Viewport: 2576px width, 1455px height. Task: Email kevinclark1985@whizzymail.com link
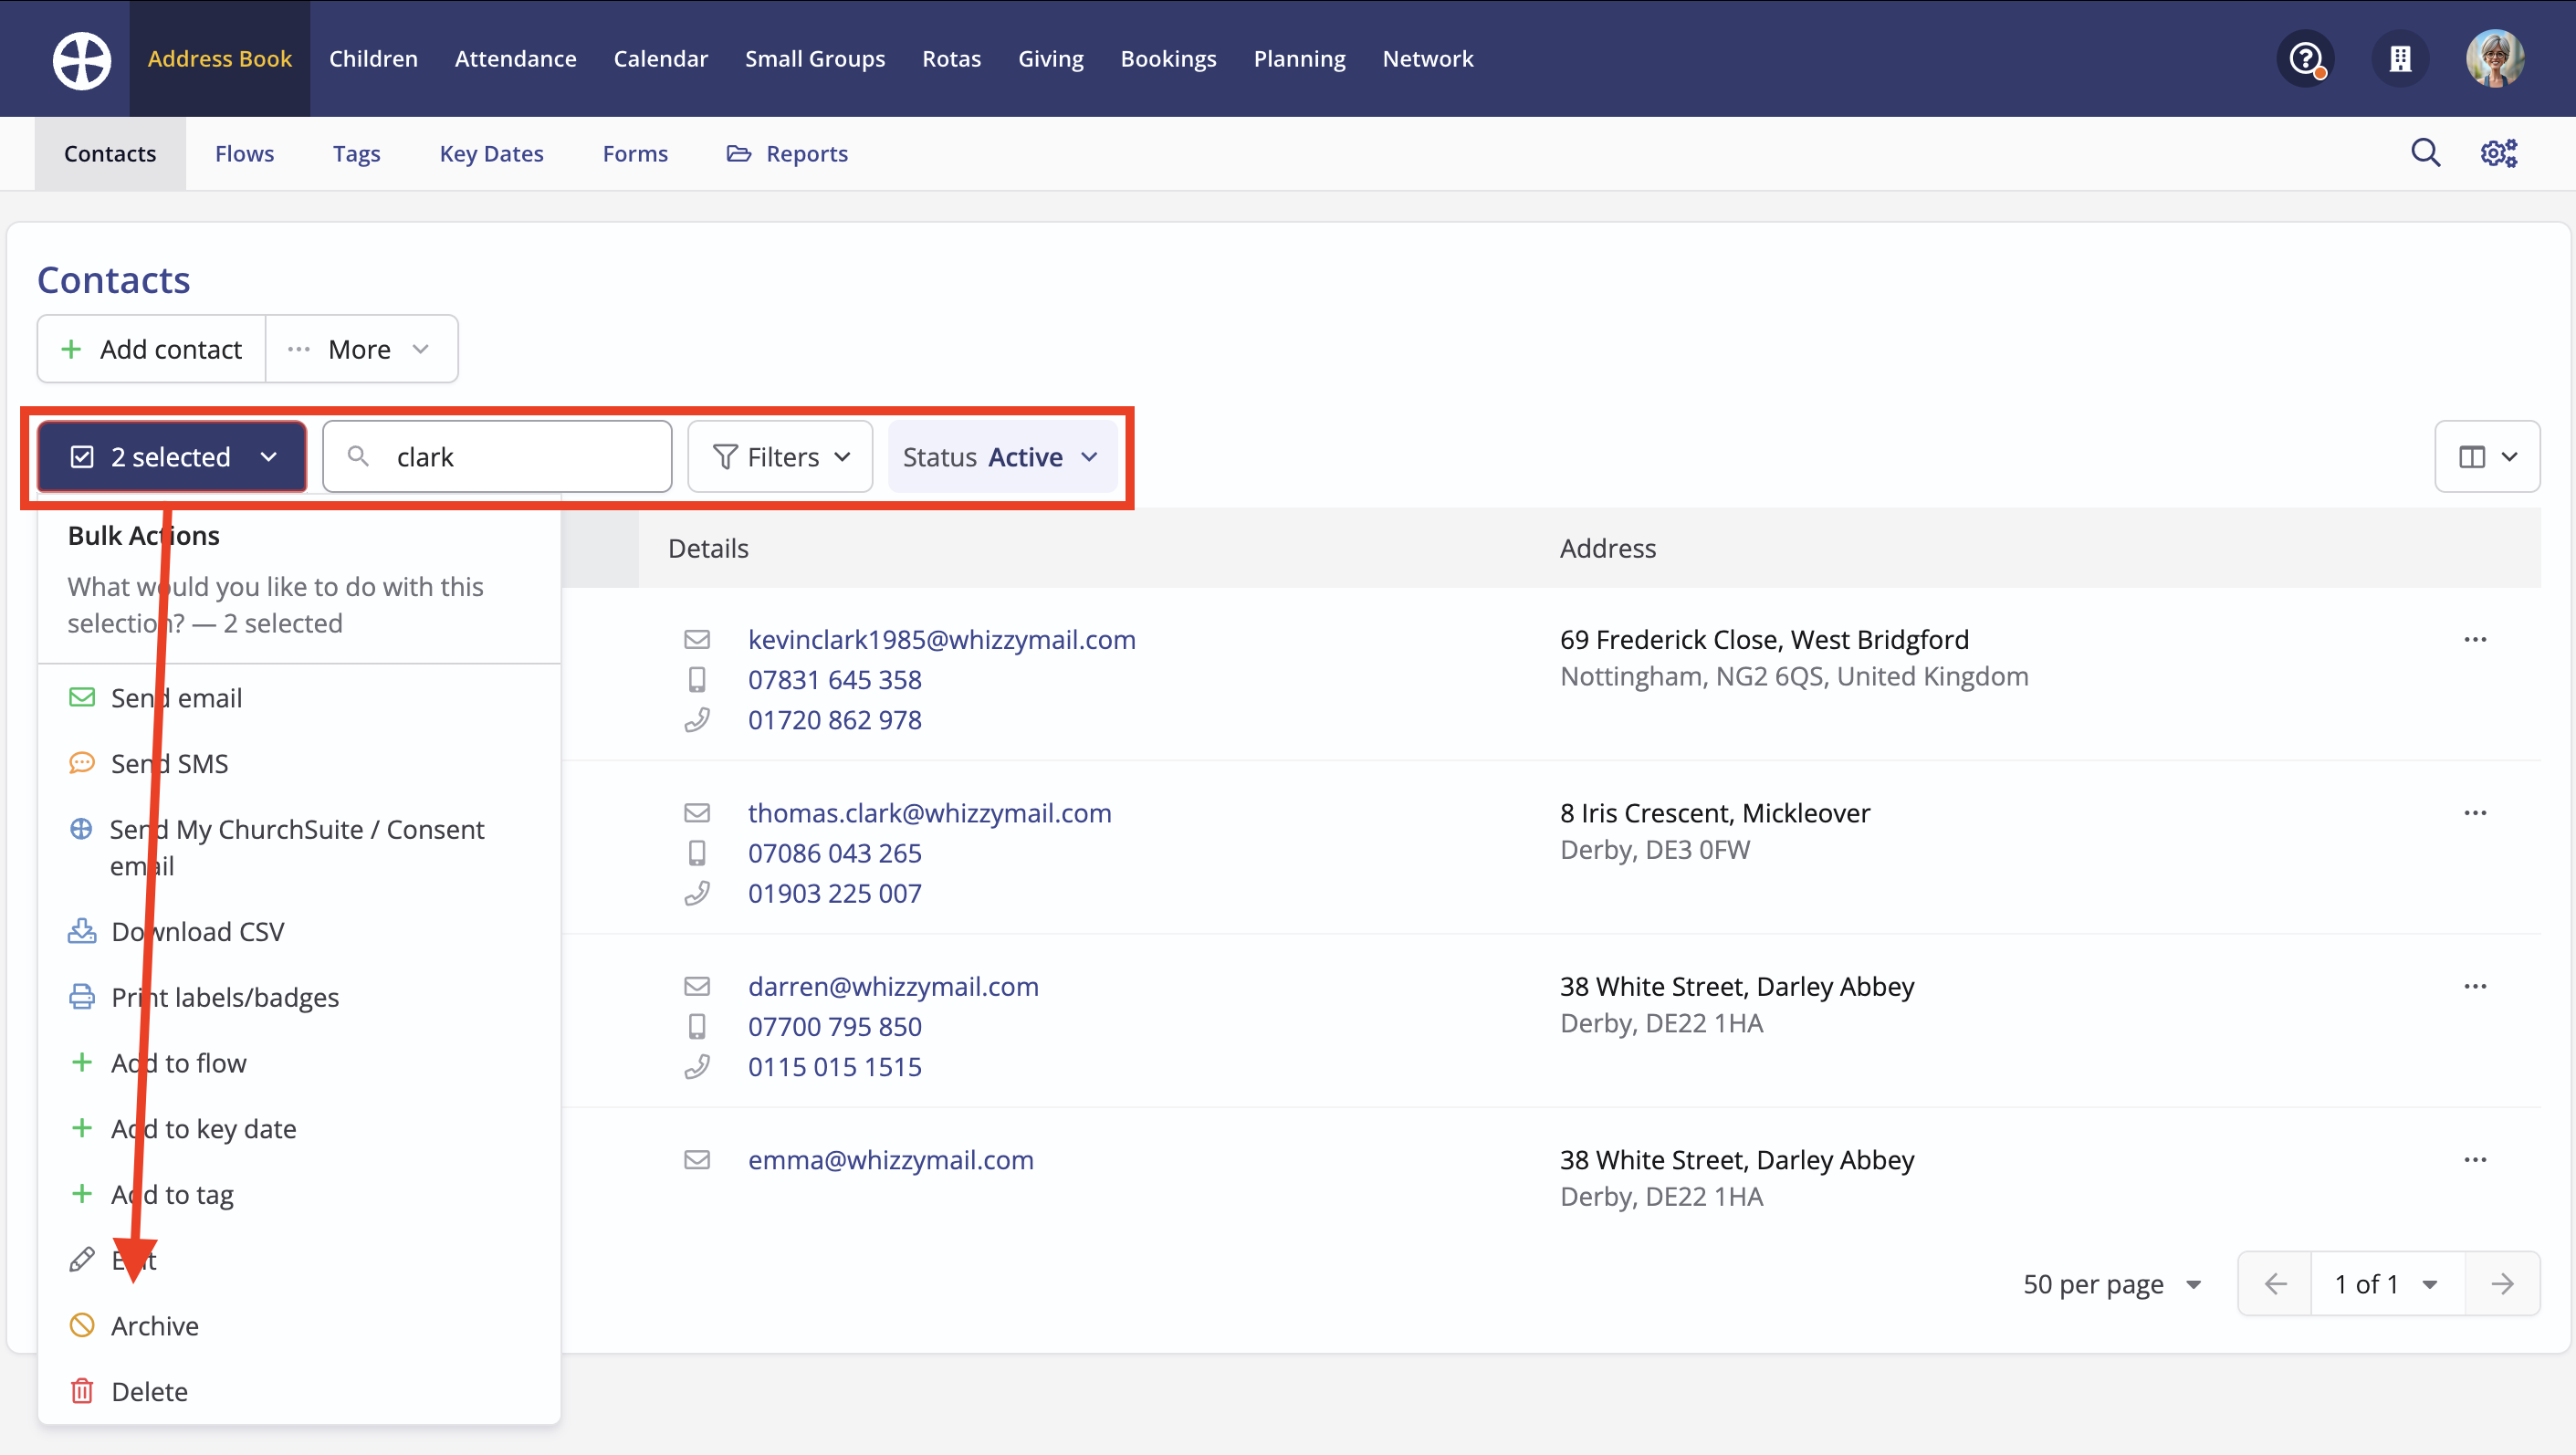point(941,640)
